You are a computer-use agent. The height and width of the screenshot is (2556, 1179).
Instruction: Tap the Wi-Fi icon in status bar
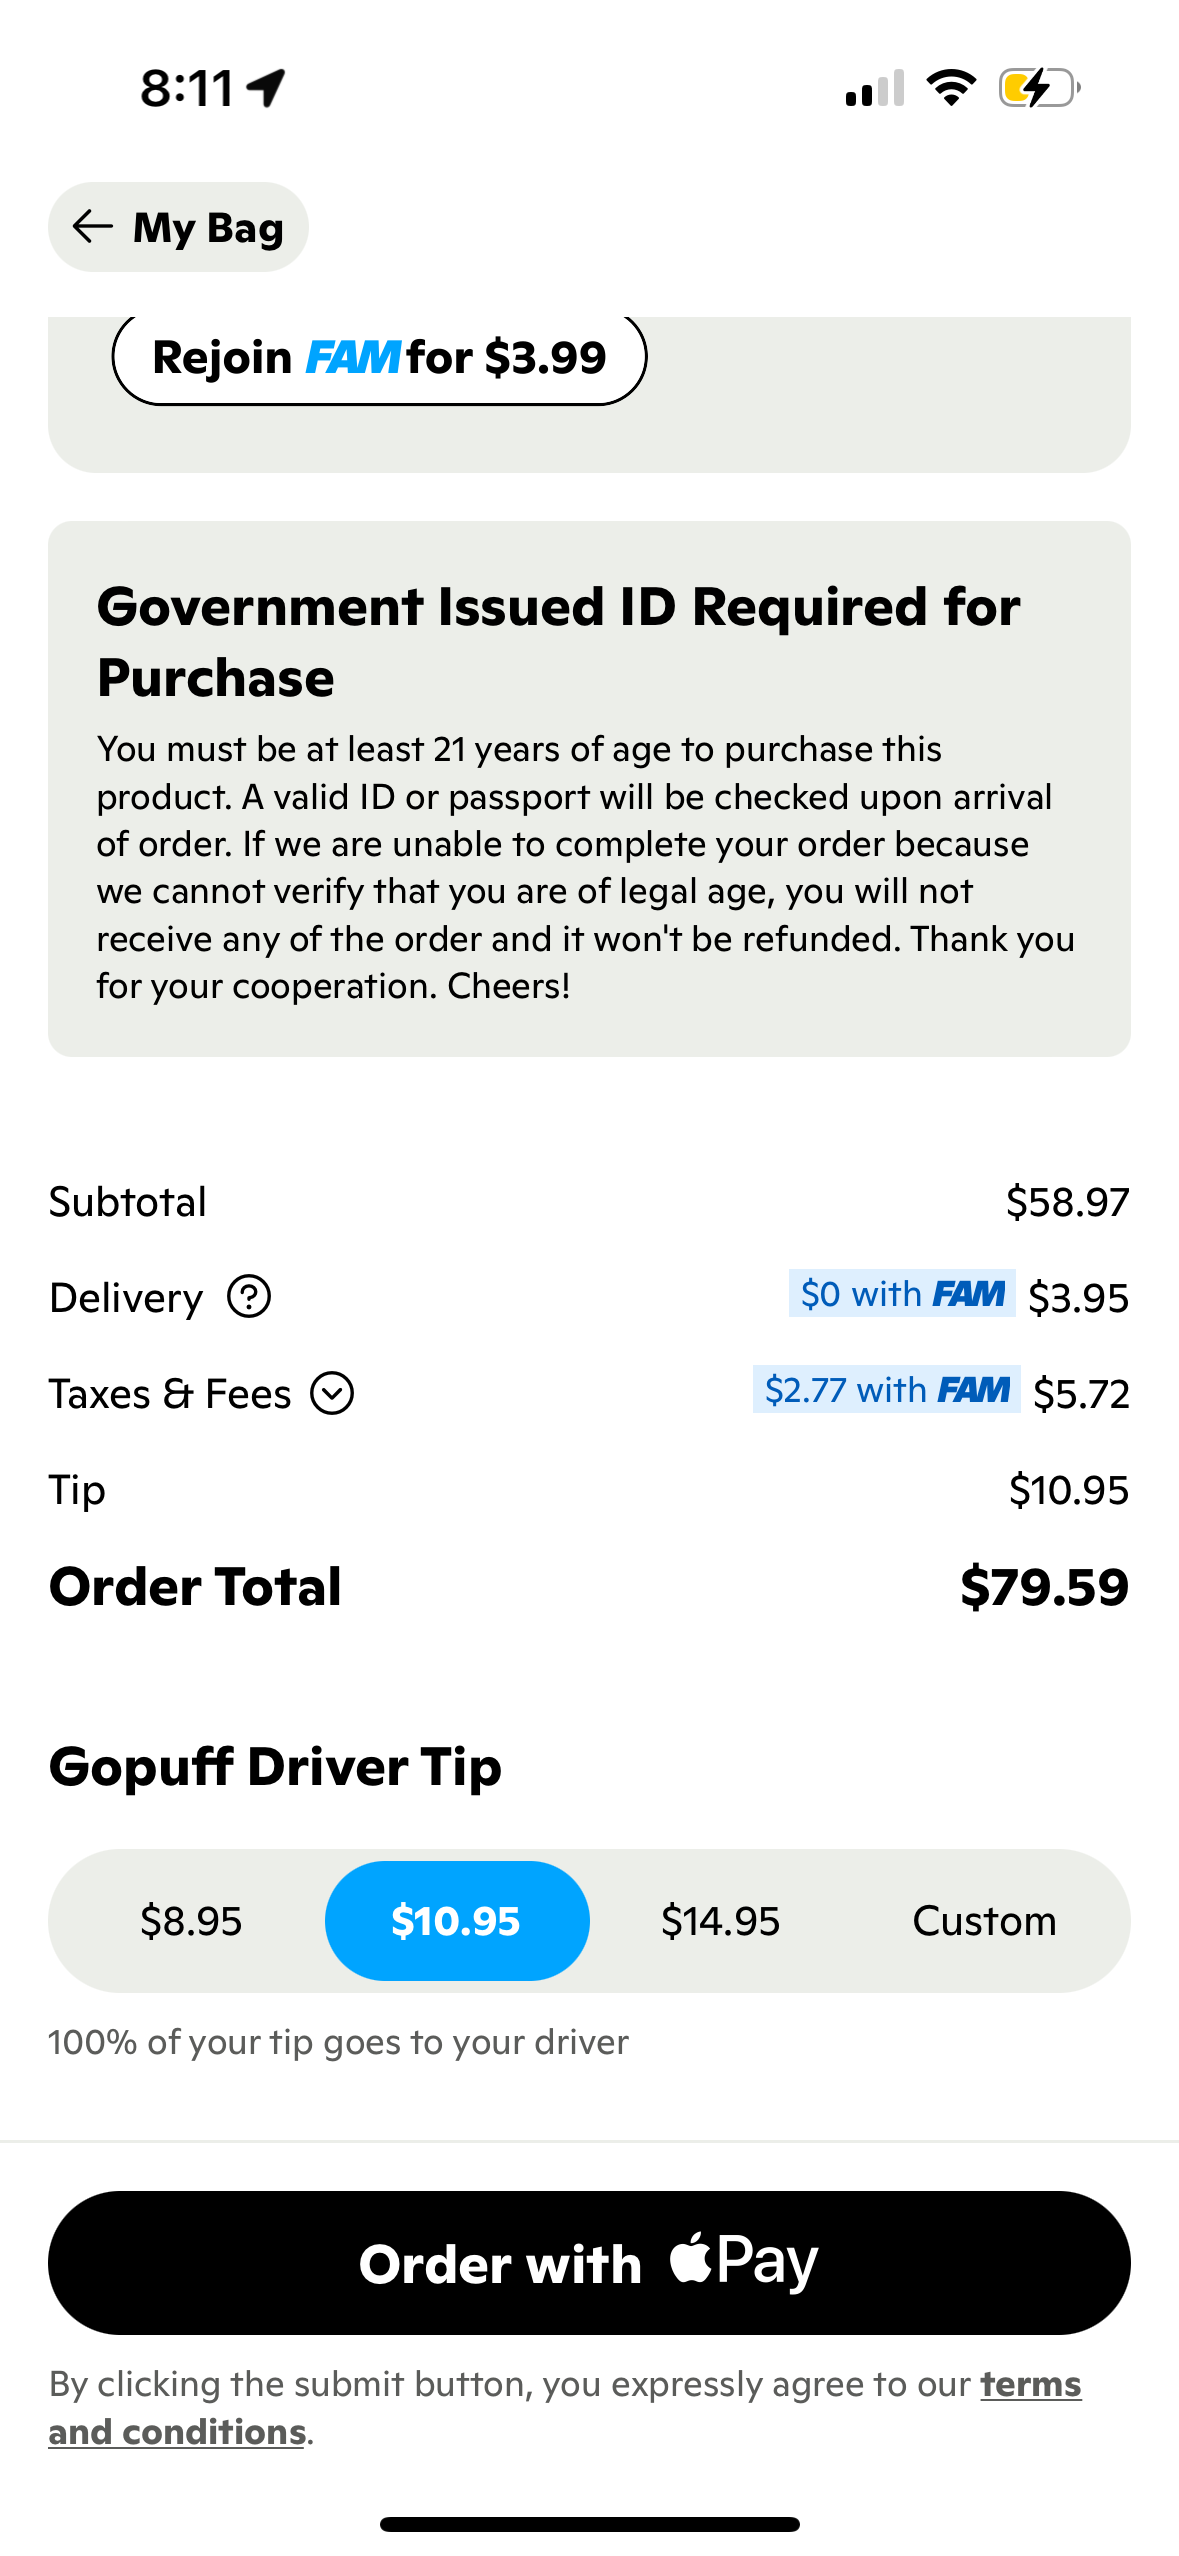click(x=951, y=88)
